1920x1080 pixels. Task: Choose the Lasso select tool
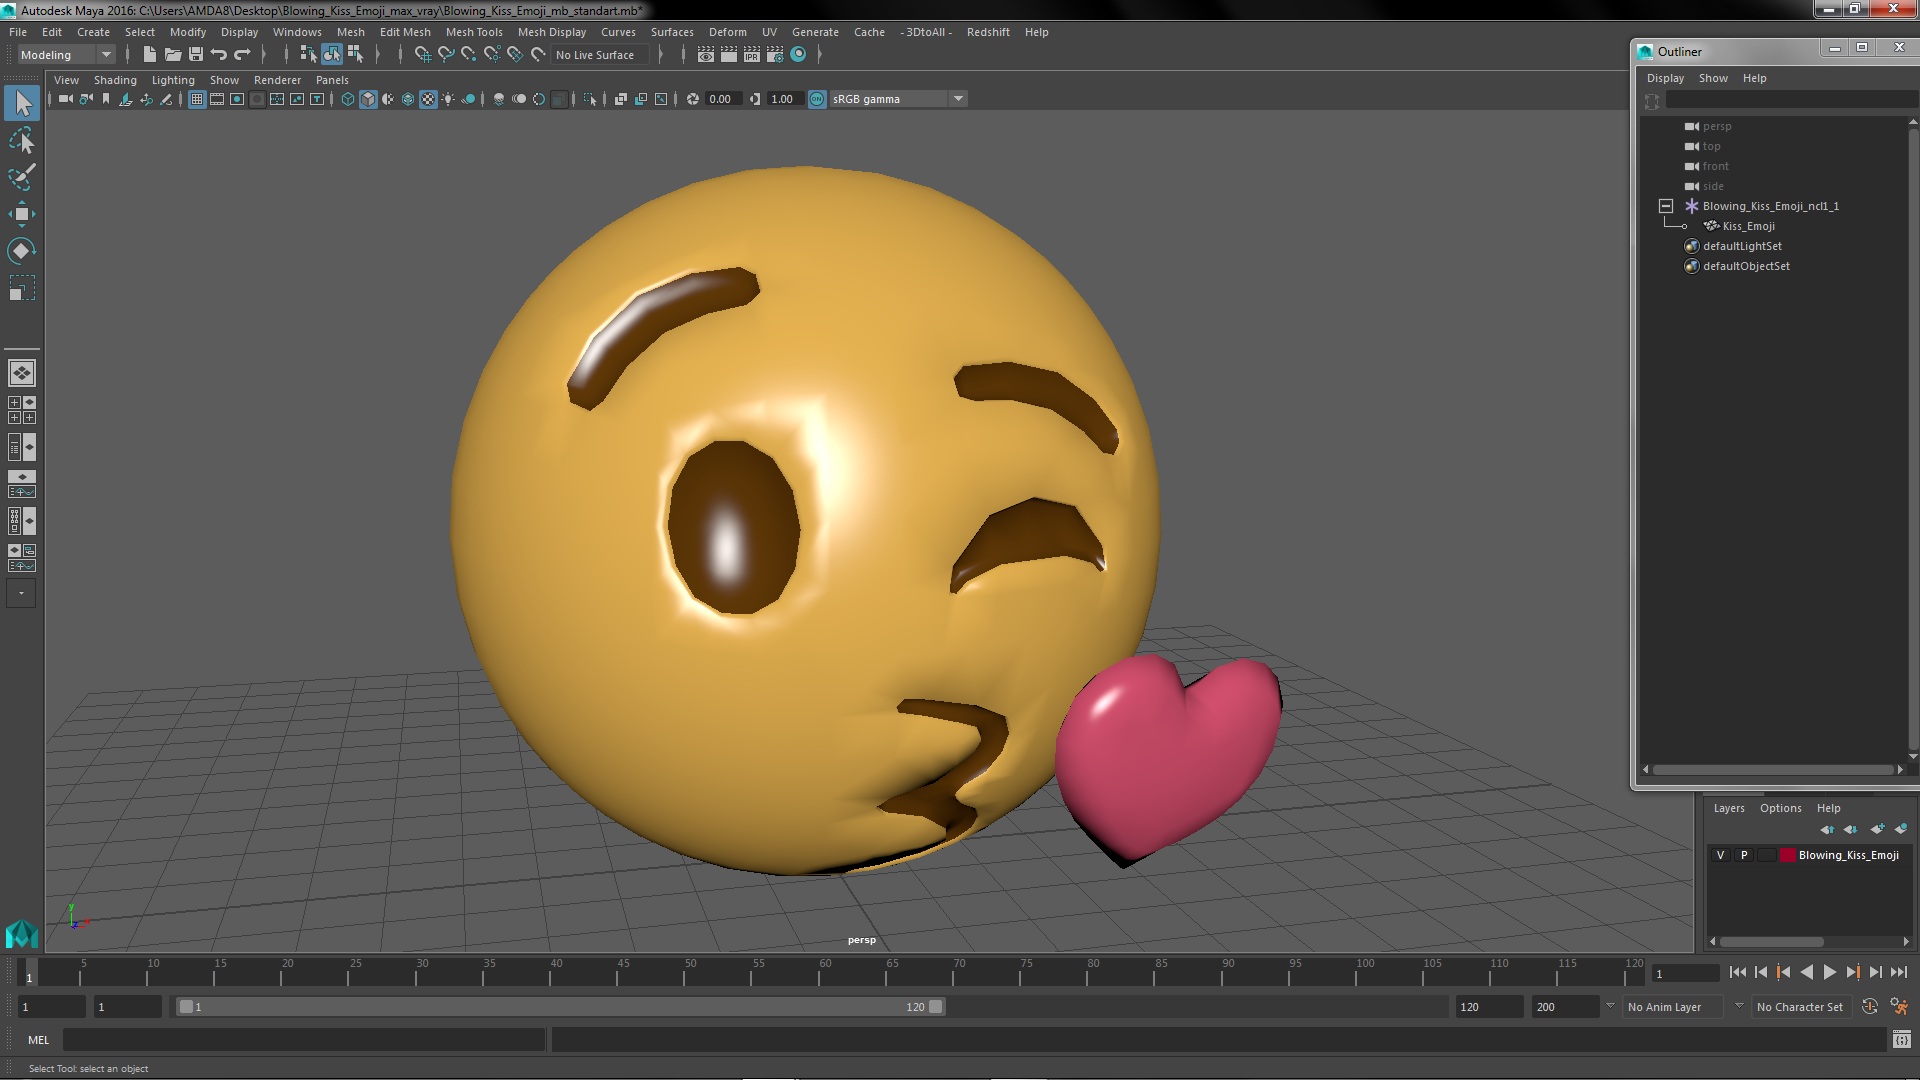click(22, 140)
